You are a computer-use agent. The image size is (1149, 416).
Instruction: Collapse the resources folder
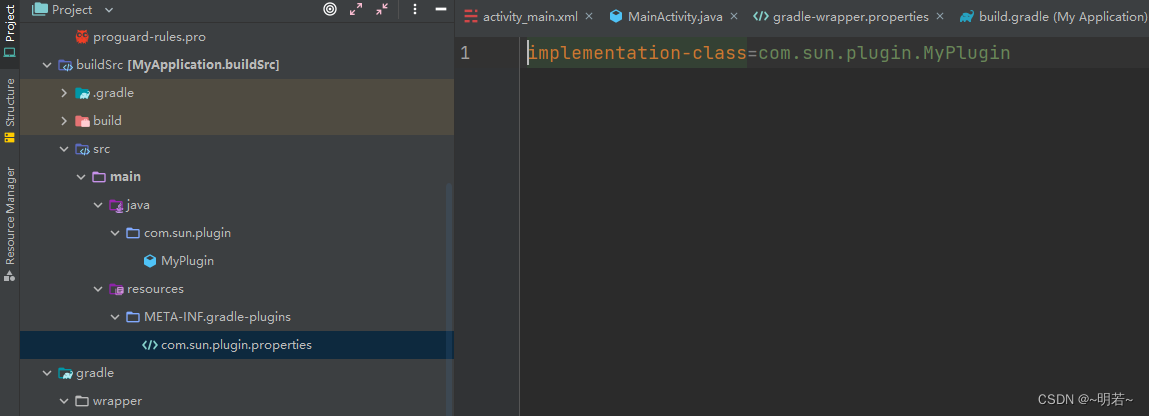(x=98, y=289)
